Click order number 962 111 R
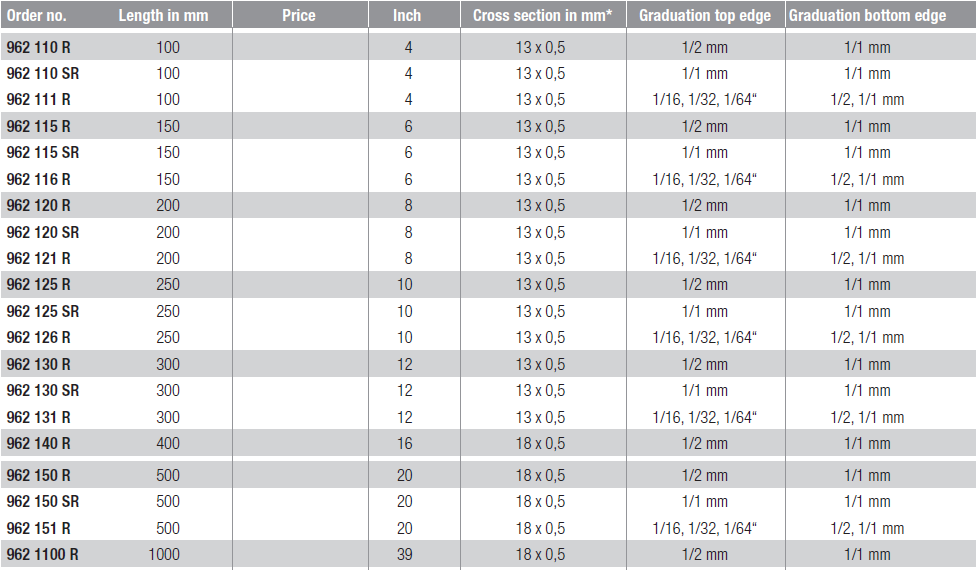Viewport: 978px width, 570px height. point(39,99)
